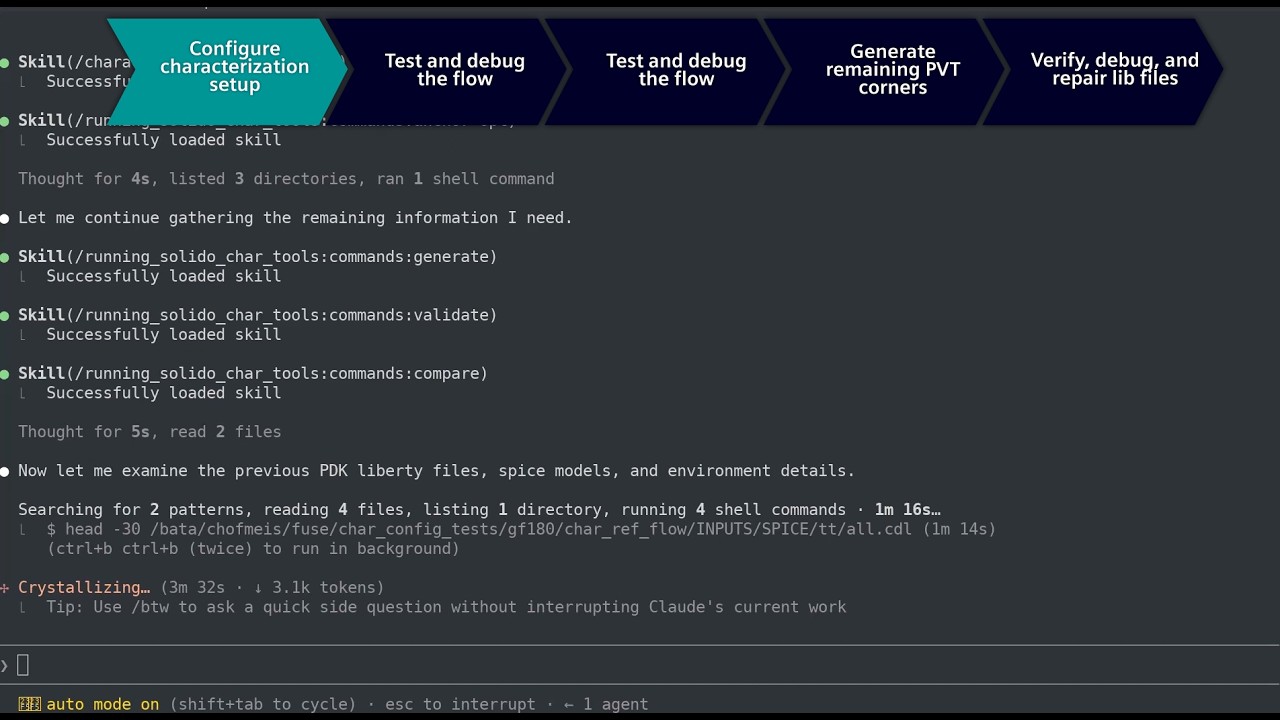Click the 'Crystallizing…' status indicator

pyautogui.click(x=84, y=588)
